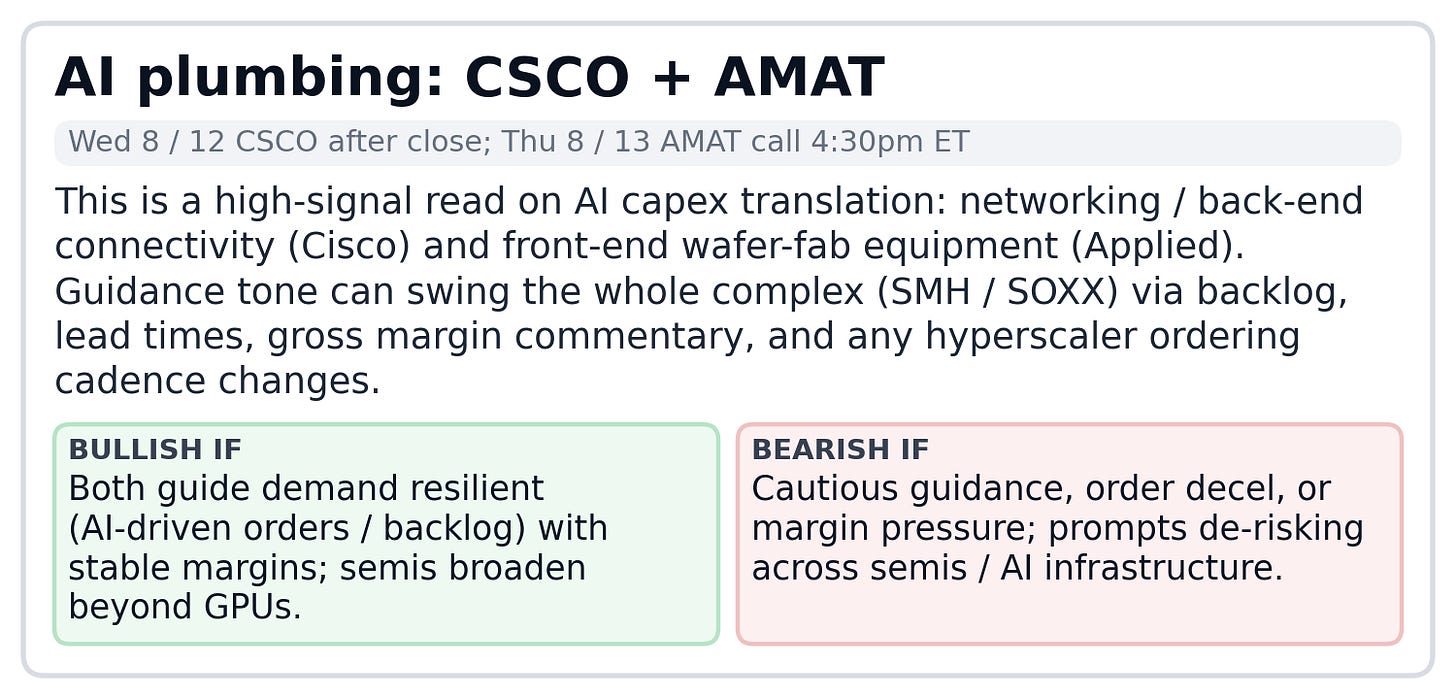Click 'across semis / AI infrastructure.' line
1456x699 pixels.
1017,567
